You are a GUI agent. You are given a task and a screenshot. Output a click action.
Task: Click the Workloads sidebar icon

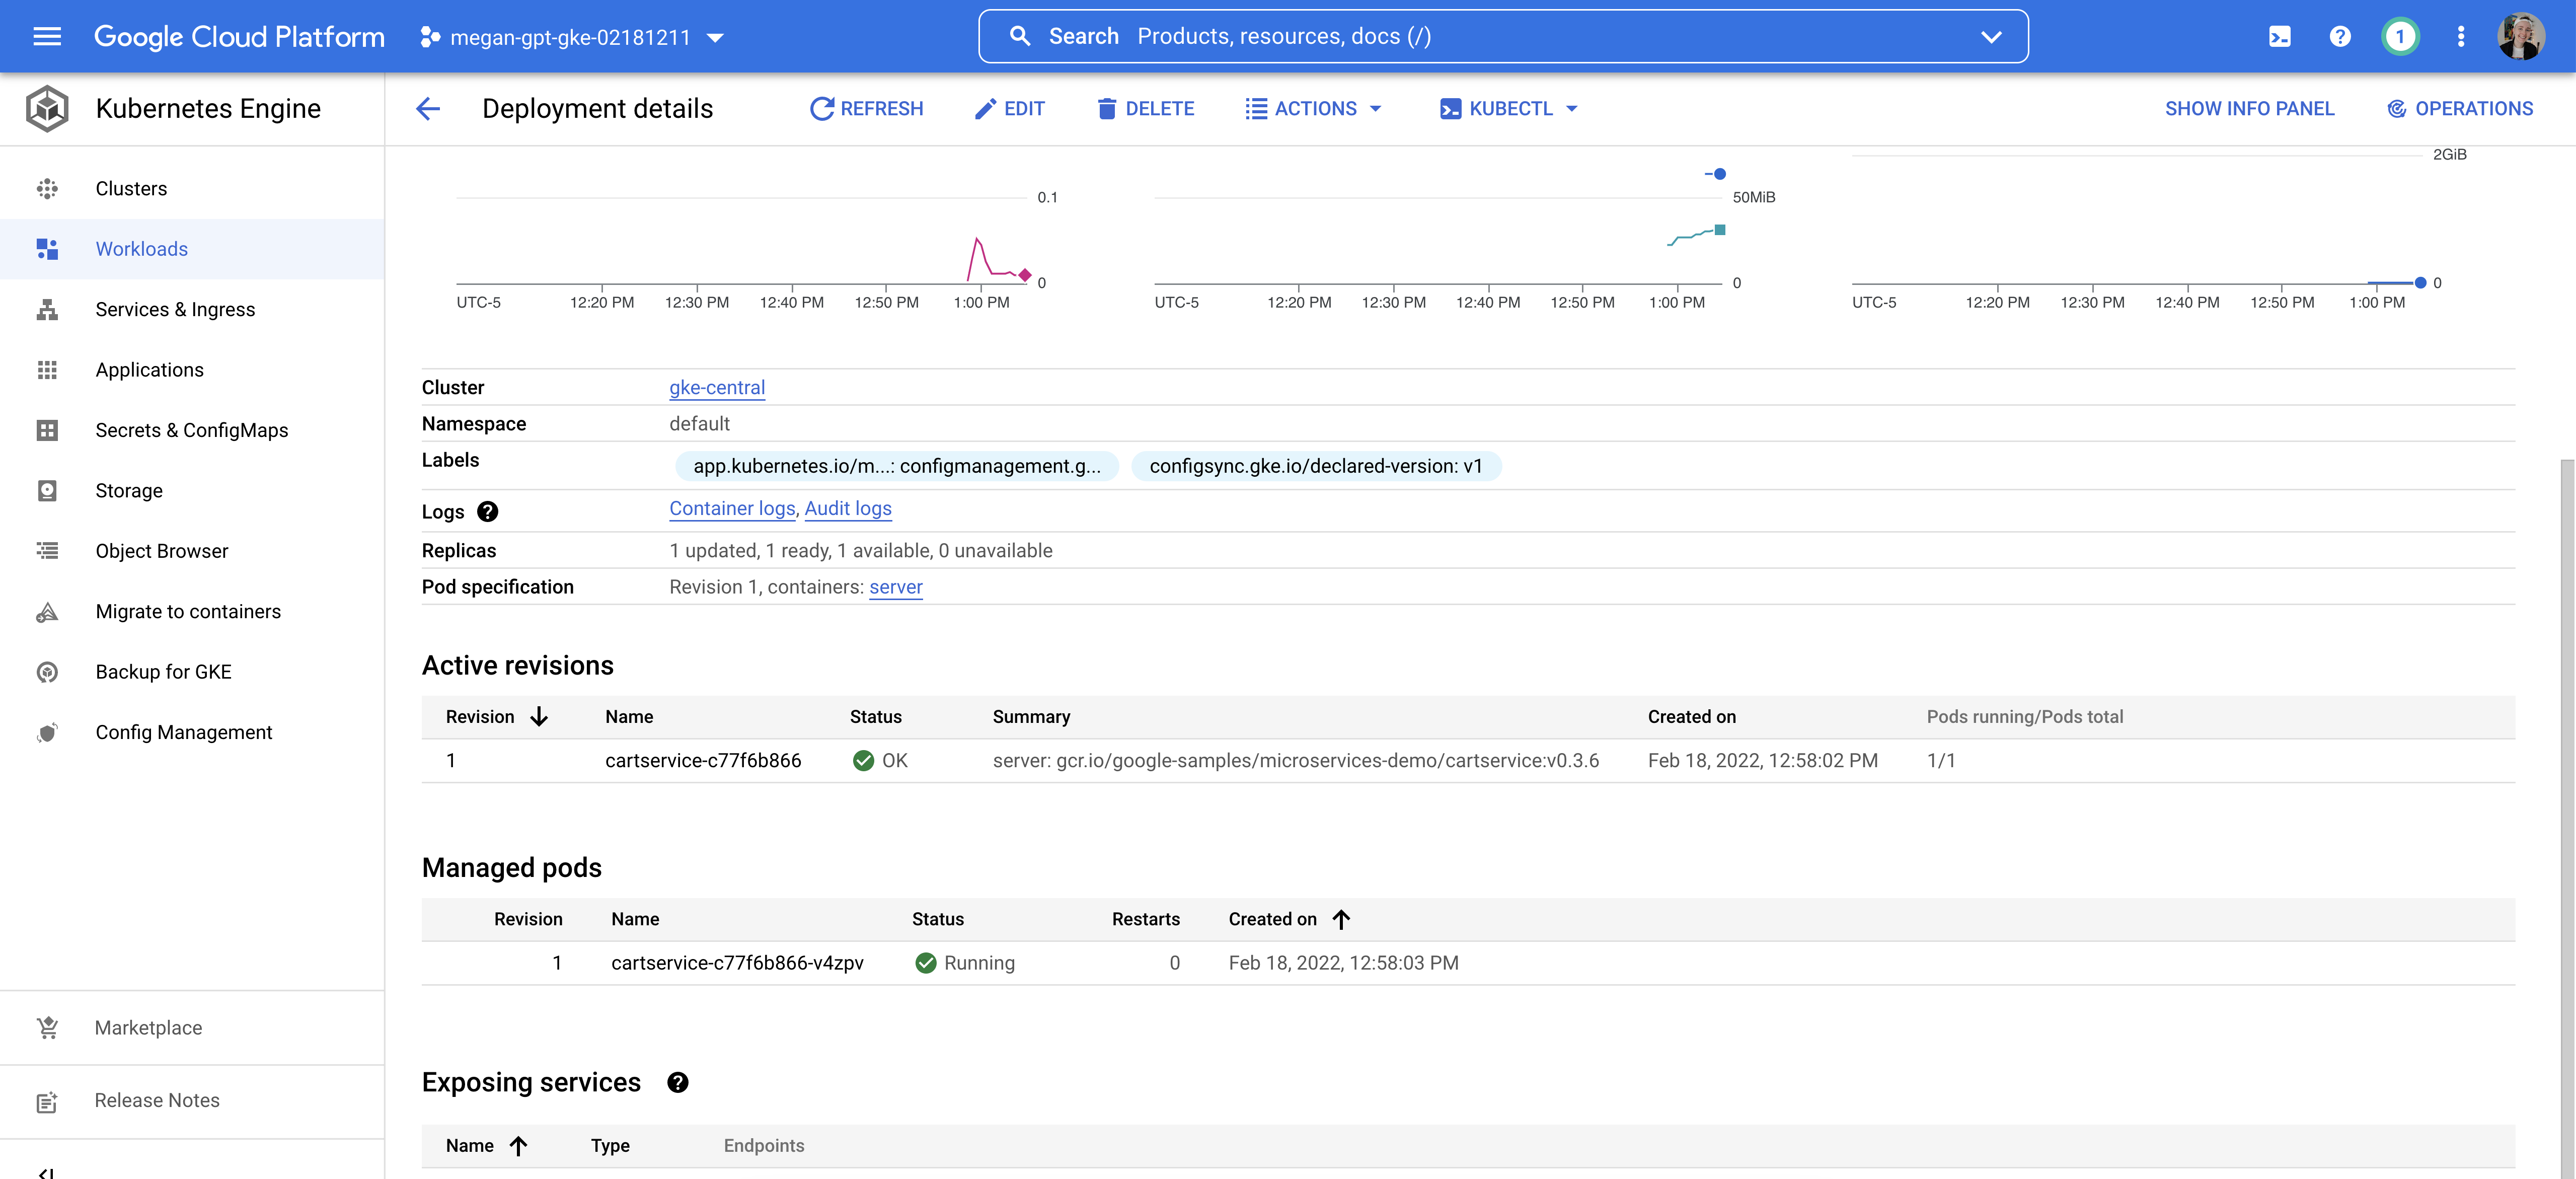click(x=47, y=249)
